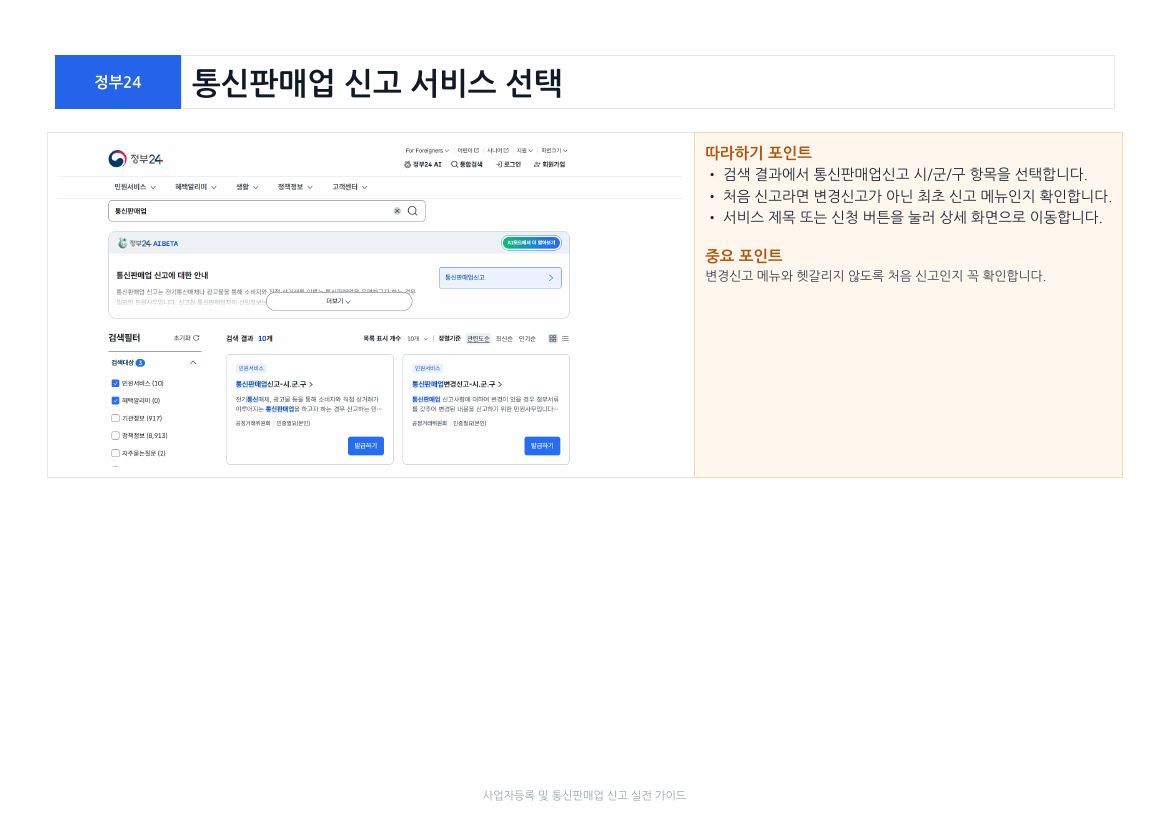Open 통신판매업신고 AI suggestion link
Screen dimensions: 1170x827
coord(500,278)
